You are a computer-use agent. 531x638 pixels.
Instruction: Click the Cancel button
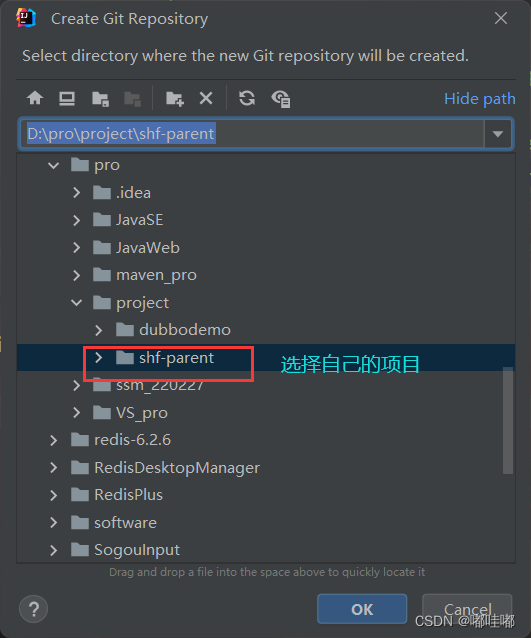point(467,609)
